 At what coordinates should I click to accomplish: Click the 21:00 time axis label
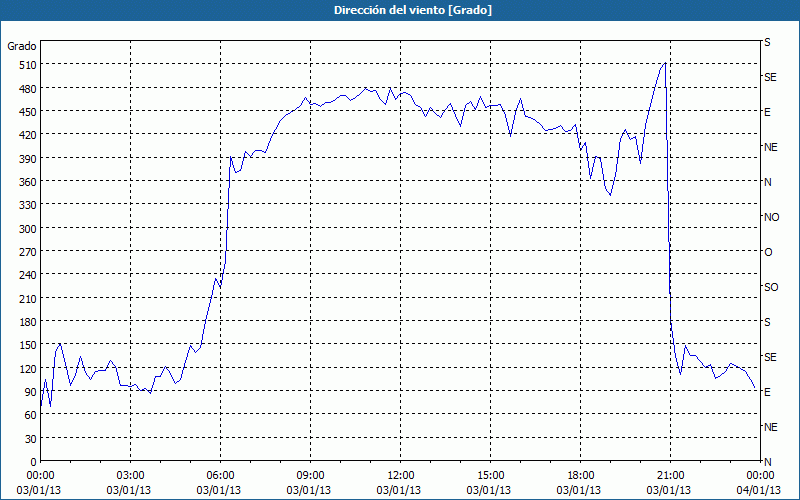click(x=670, y=476)
